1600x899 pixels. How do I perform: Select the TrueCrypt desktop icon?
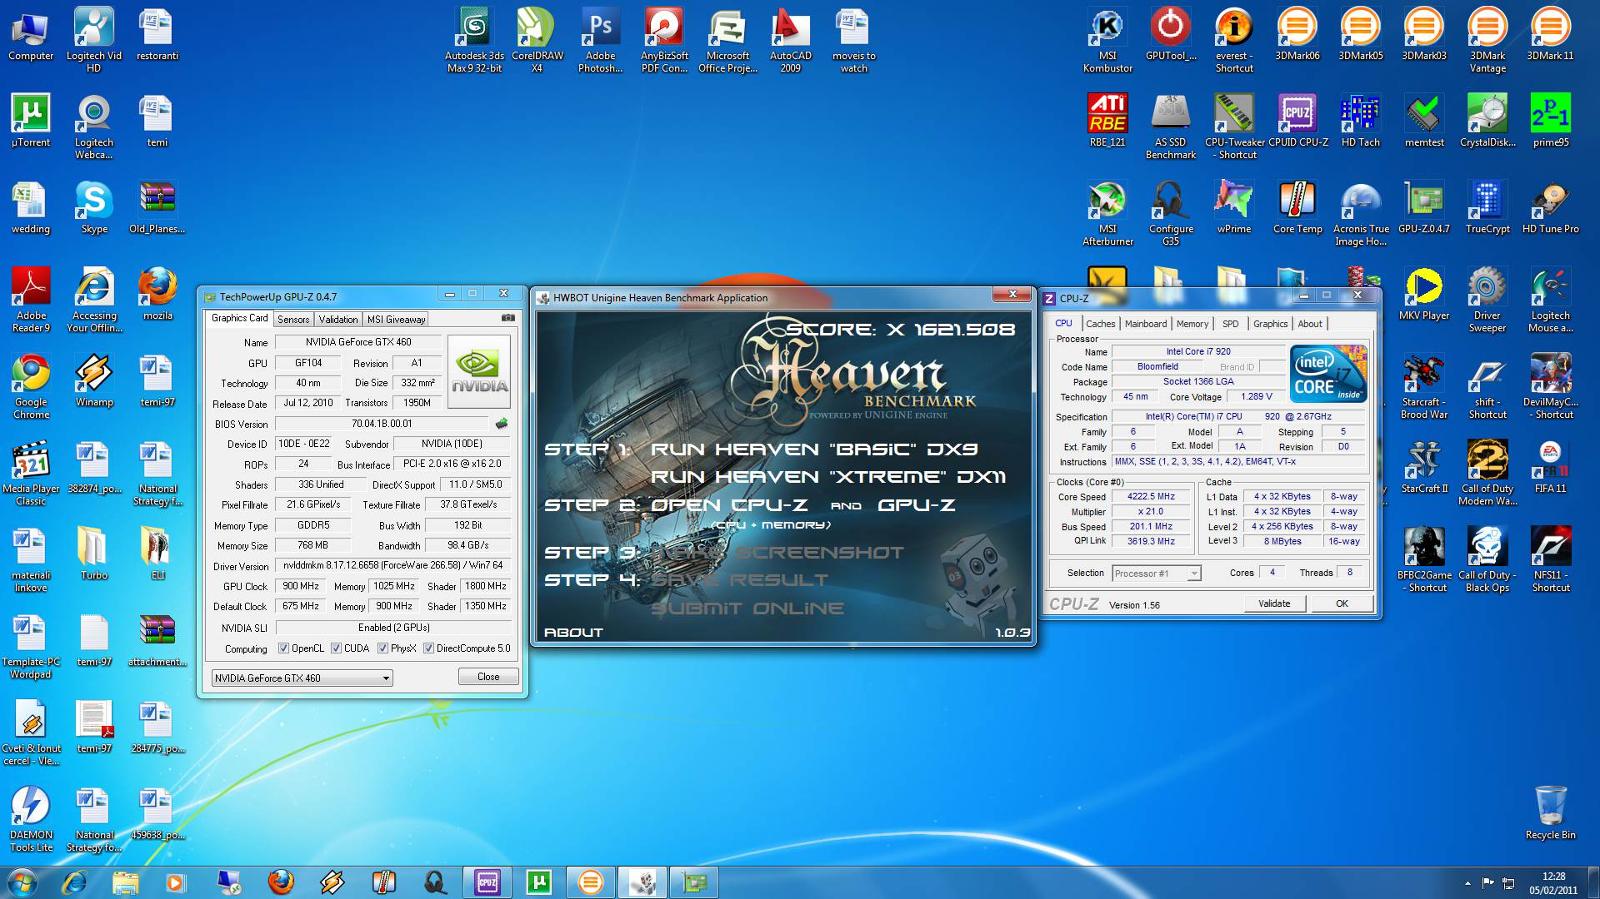(x=1487, y=208)
